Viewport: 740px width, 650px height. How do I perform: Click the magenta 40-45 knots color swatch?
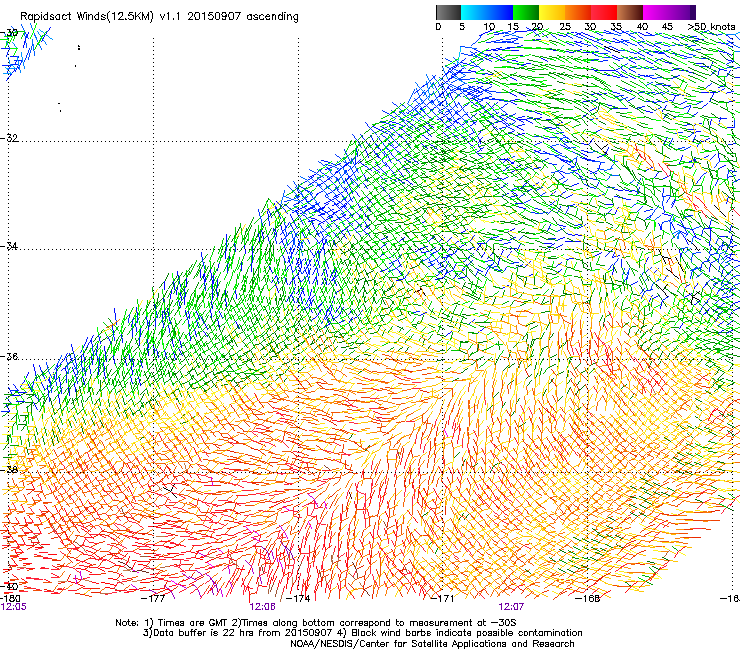click(x=656, y=12)
